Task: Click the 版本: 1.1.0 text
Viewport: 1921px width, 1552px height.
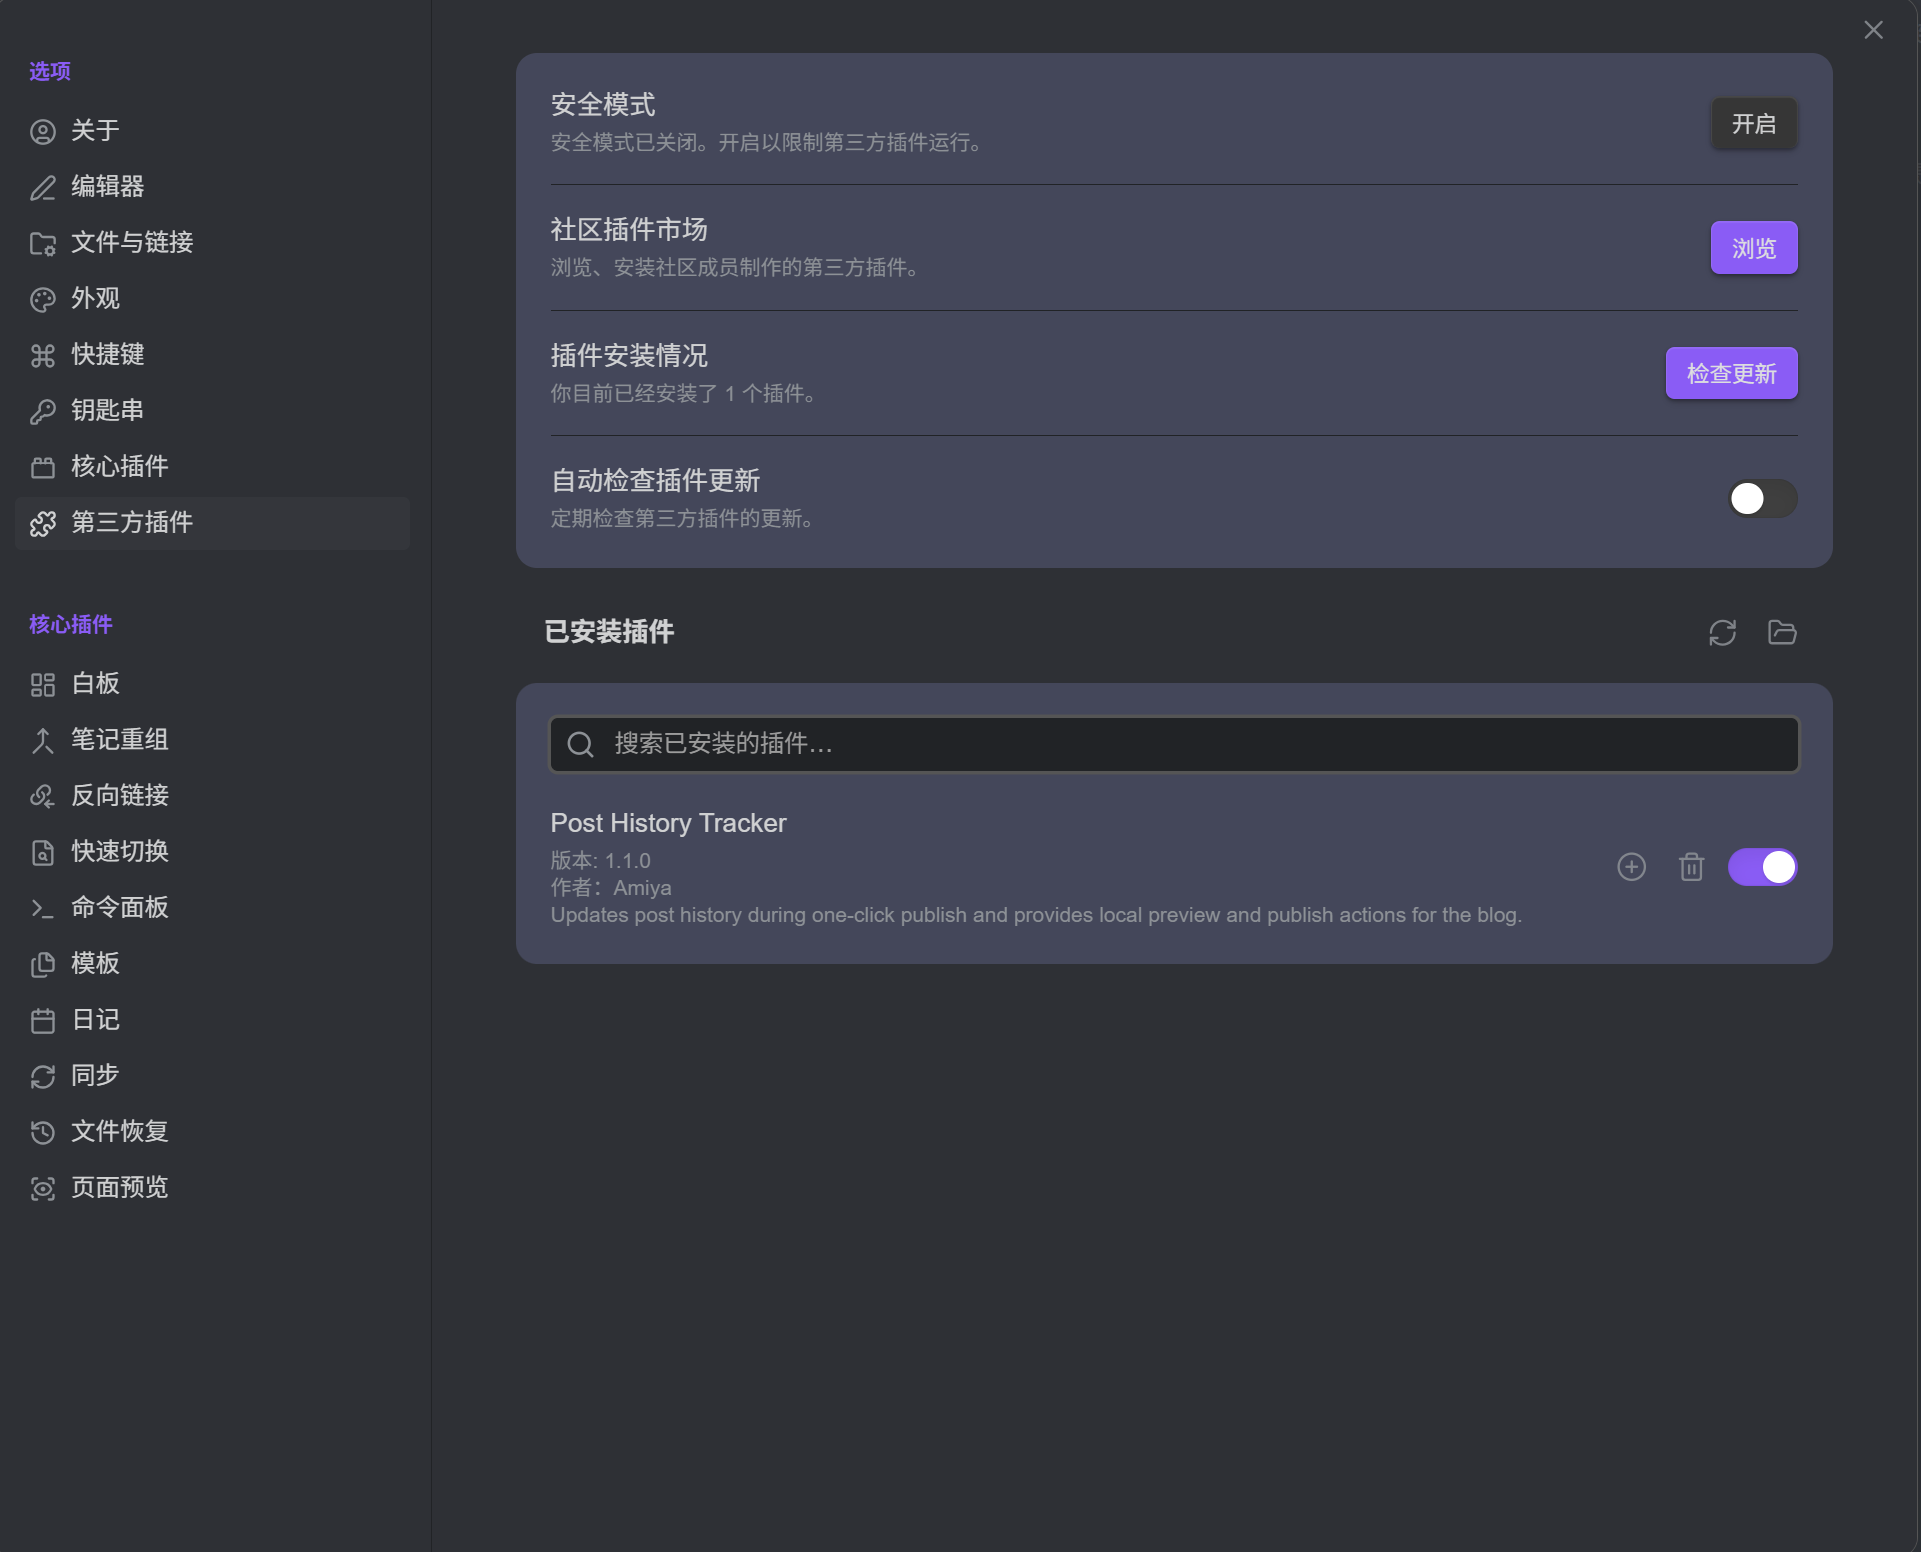Action: tap(600, 861)
